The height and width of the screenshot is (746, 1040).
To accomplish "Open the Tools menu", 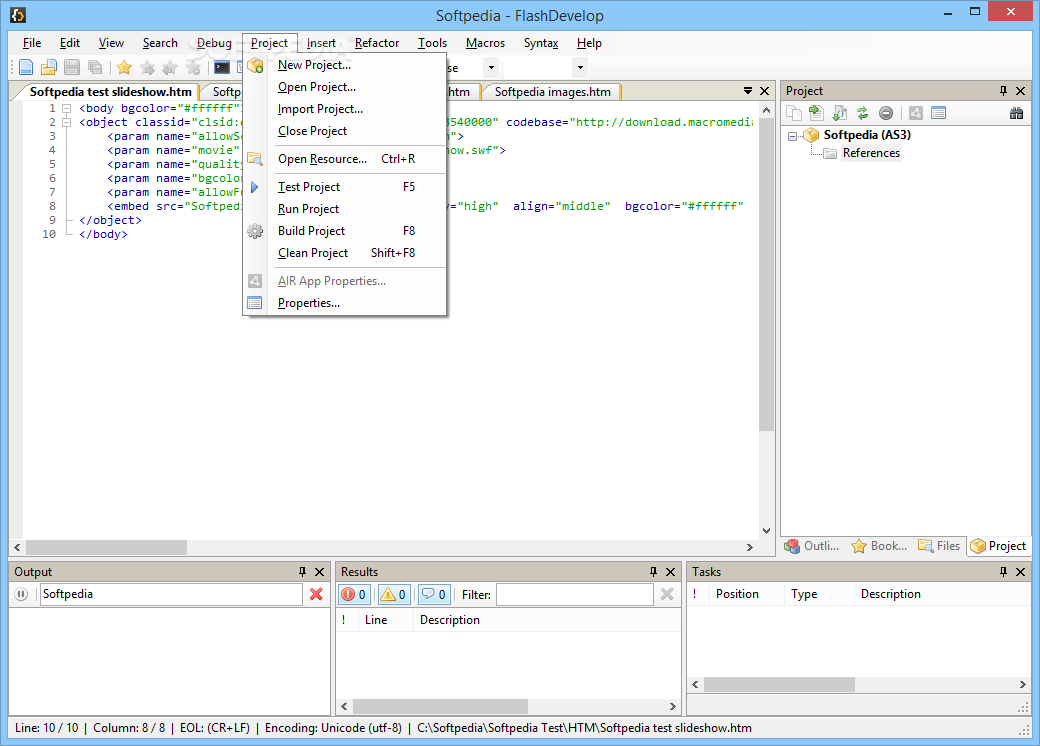I will 432,43.
